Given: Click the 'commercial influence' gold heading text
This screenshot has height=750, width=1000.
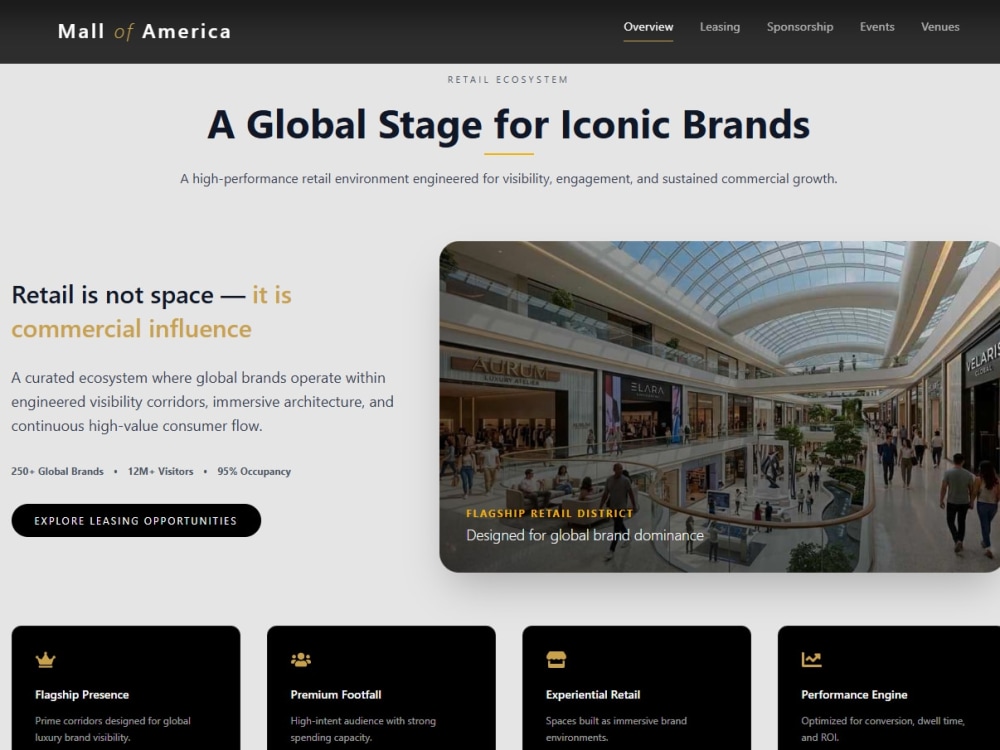Looking at the screenshot, I should tap(131, 328).
